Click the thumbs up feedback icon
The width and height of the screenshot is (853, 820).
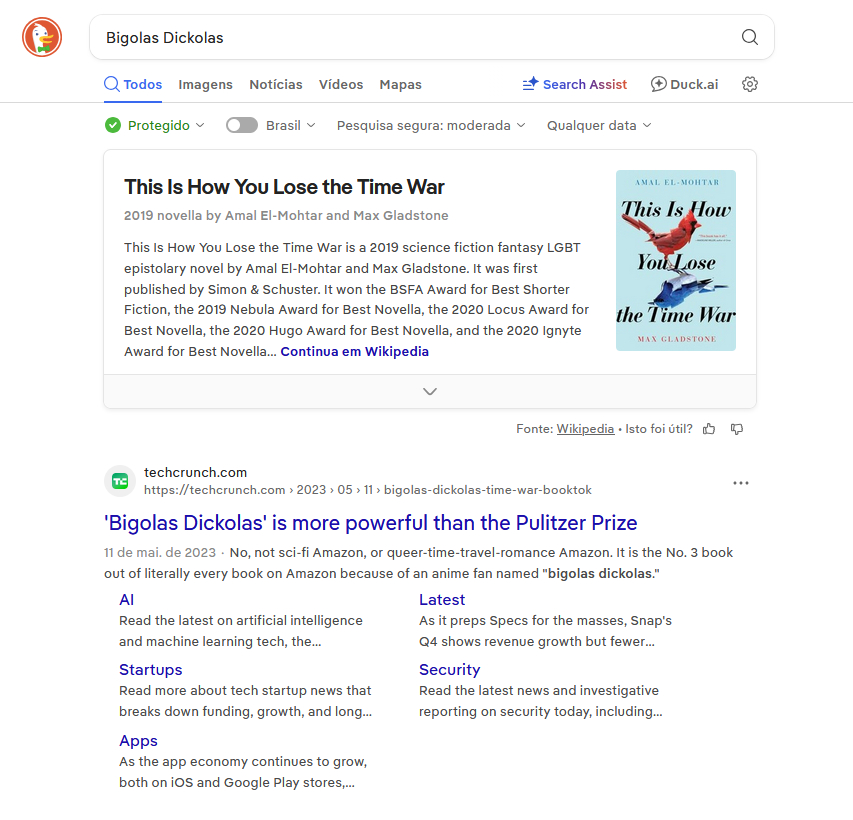709,429
